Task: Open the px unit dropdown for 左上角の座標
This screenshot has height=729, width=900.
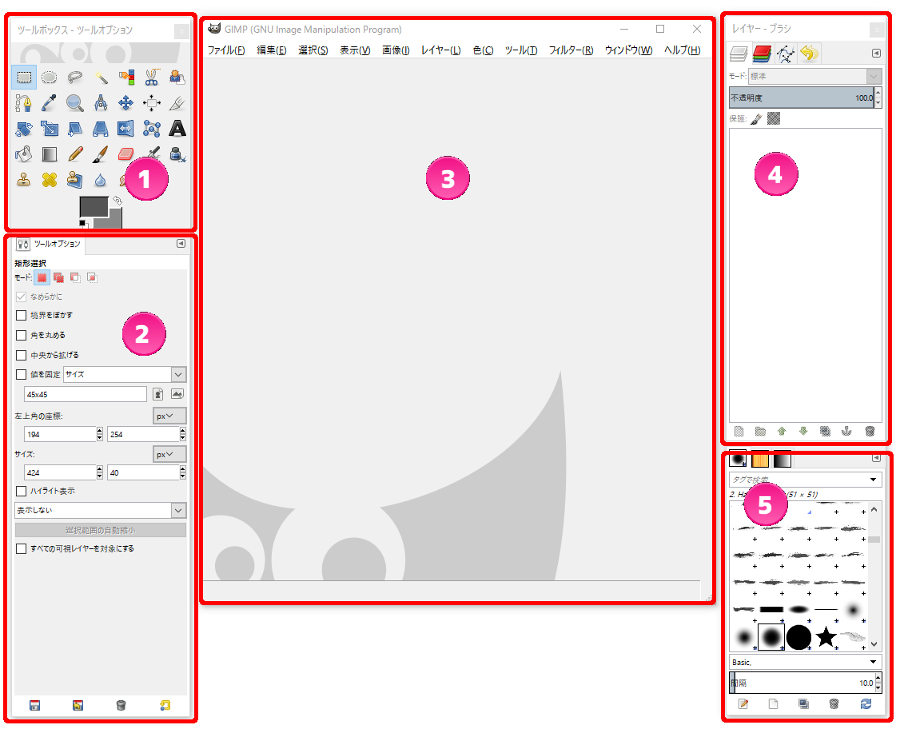Action: [x=169, y=416]
